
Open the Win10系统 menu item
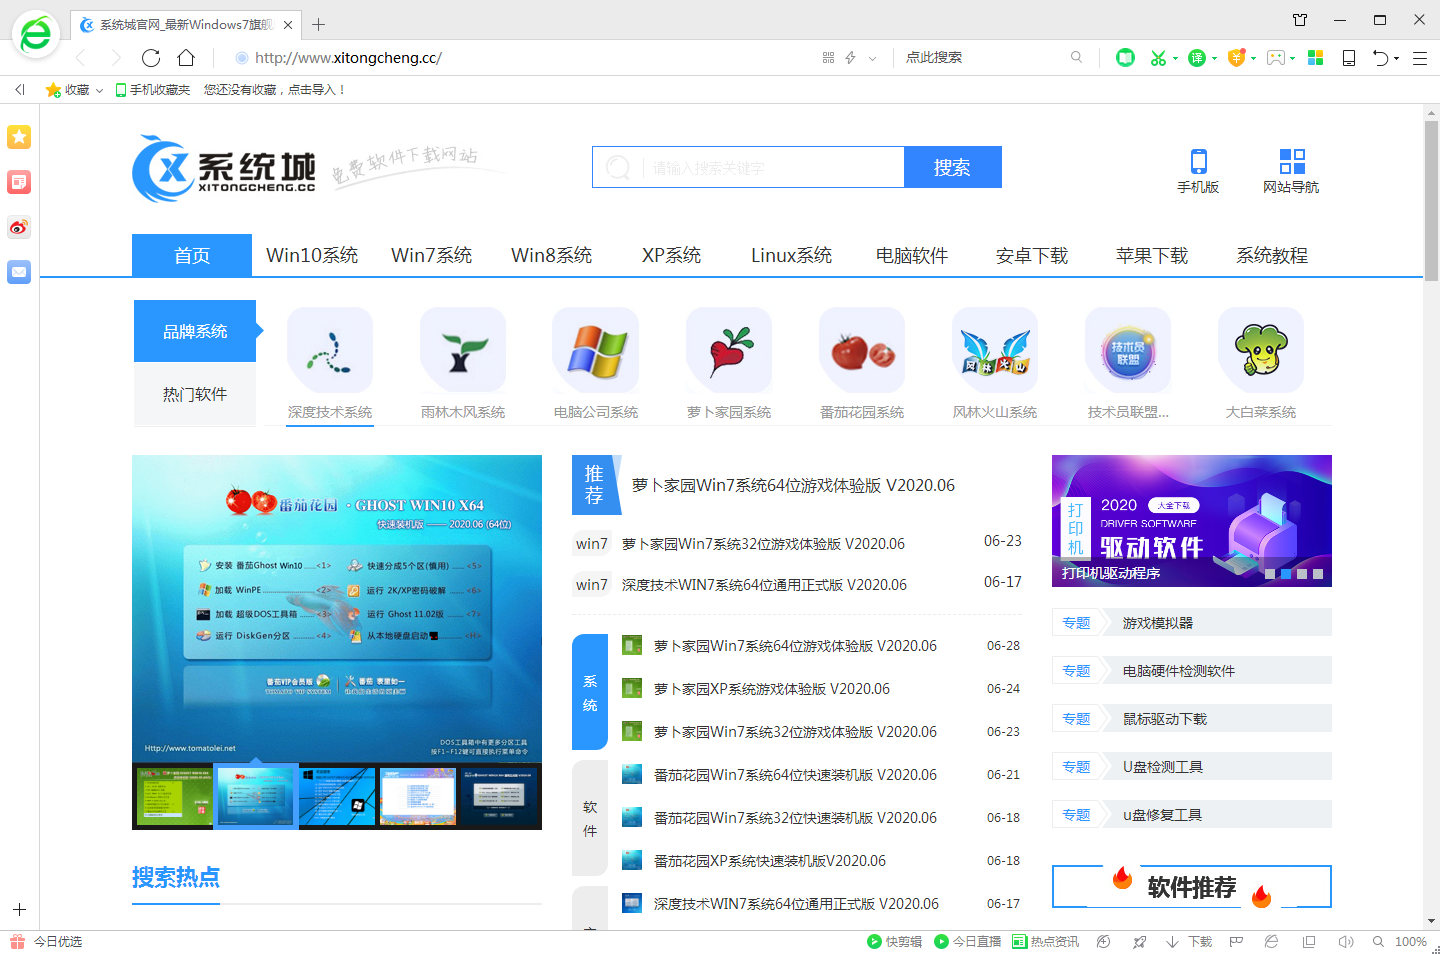point(312,255)
